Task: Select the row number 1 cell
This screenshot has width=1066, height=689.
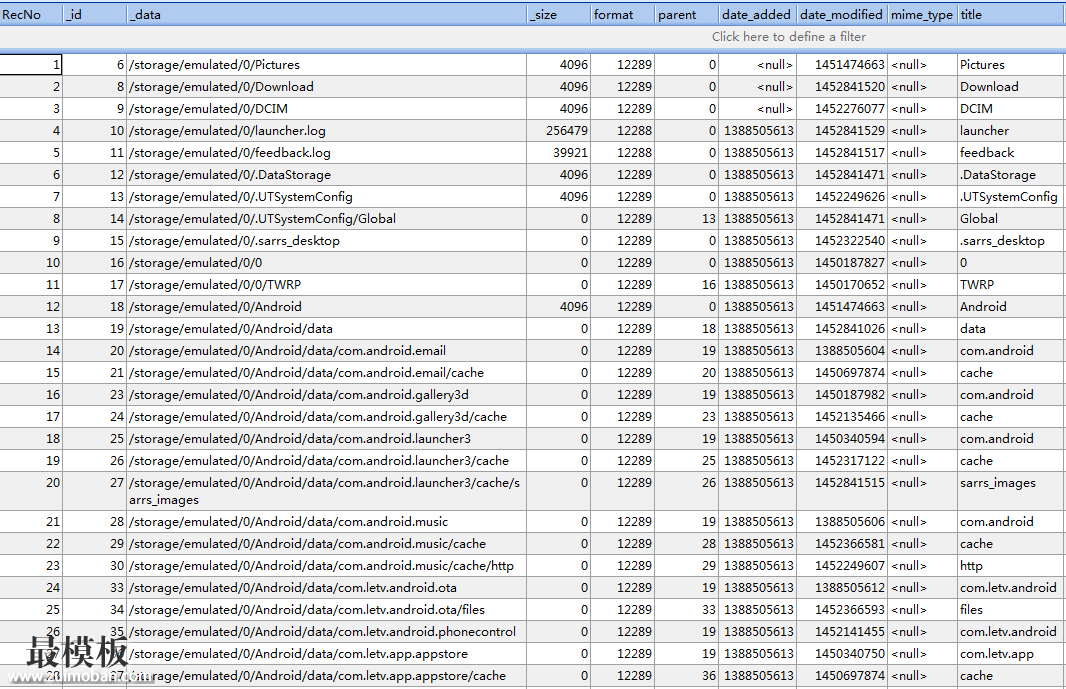Action: pos(31,65)
